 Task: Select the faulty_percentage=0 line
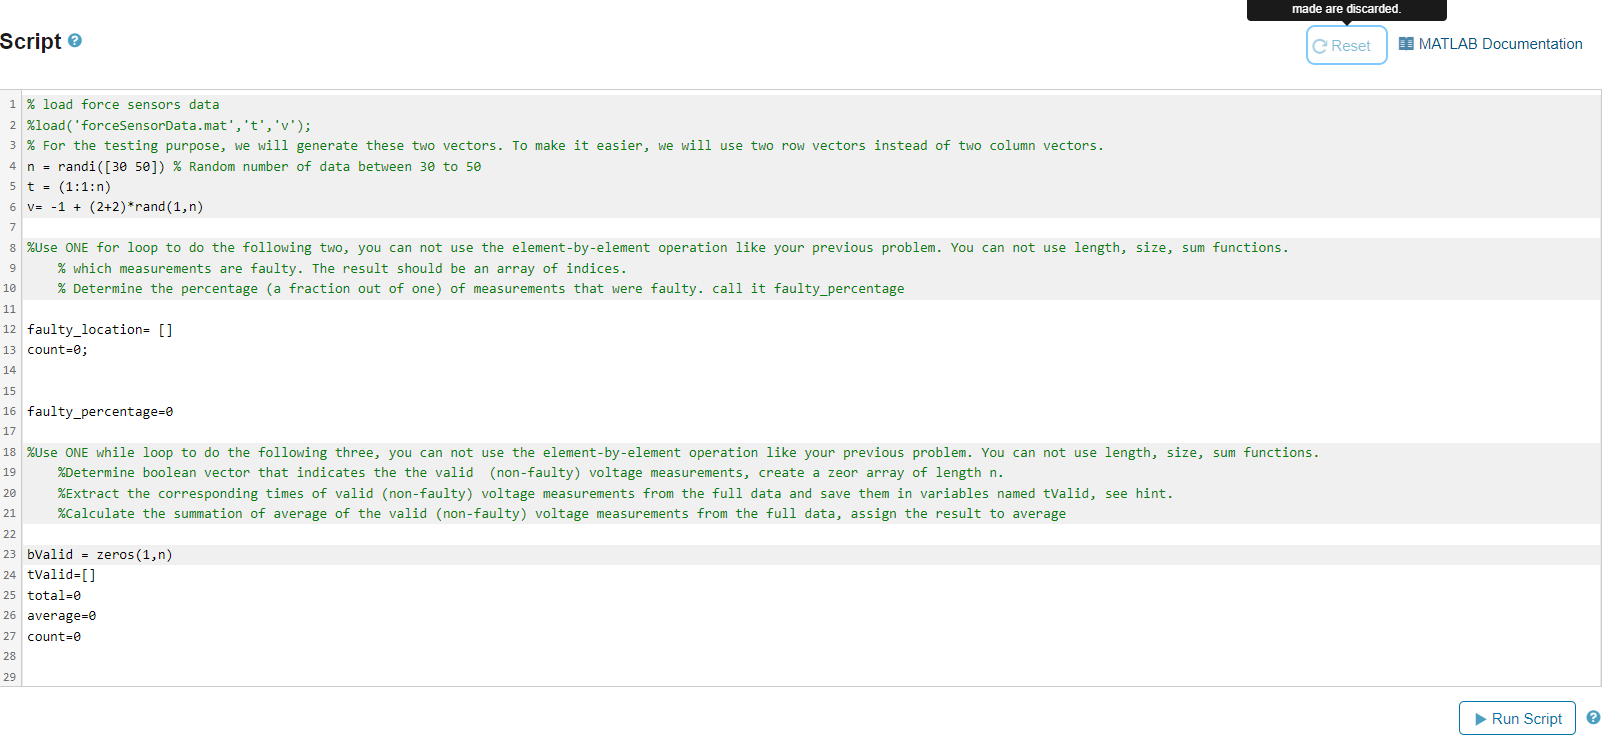click(100, 411)
